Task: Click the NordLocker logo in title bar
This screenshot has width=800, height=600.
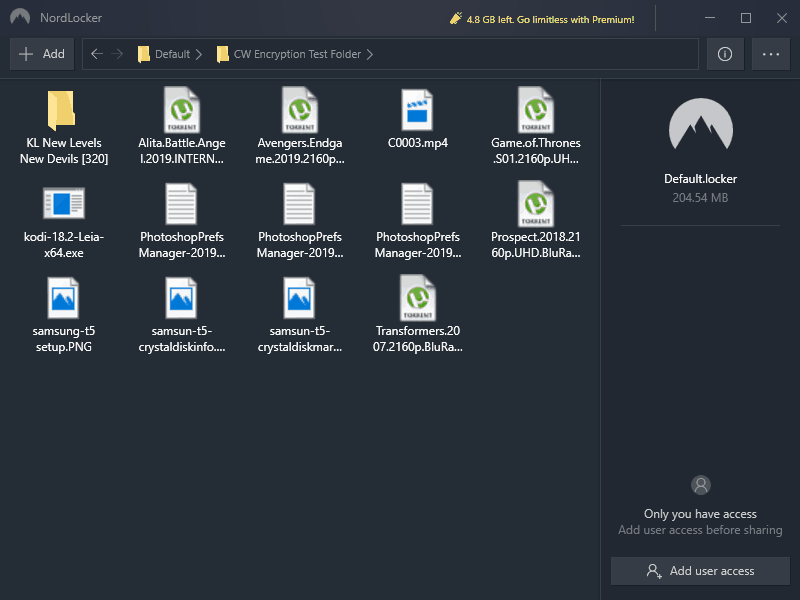Action: [20, 17]
